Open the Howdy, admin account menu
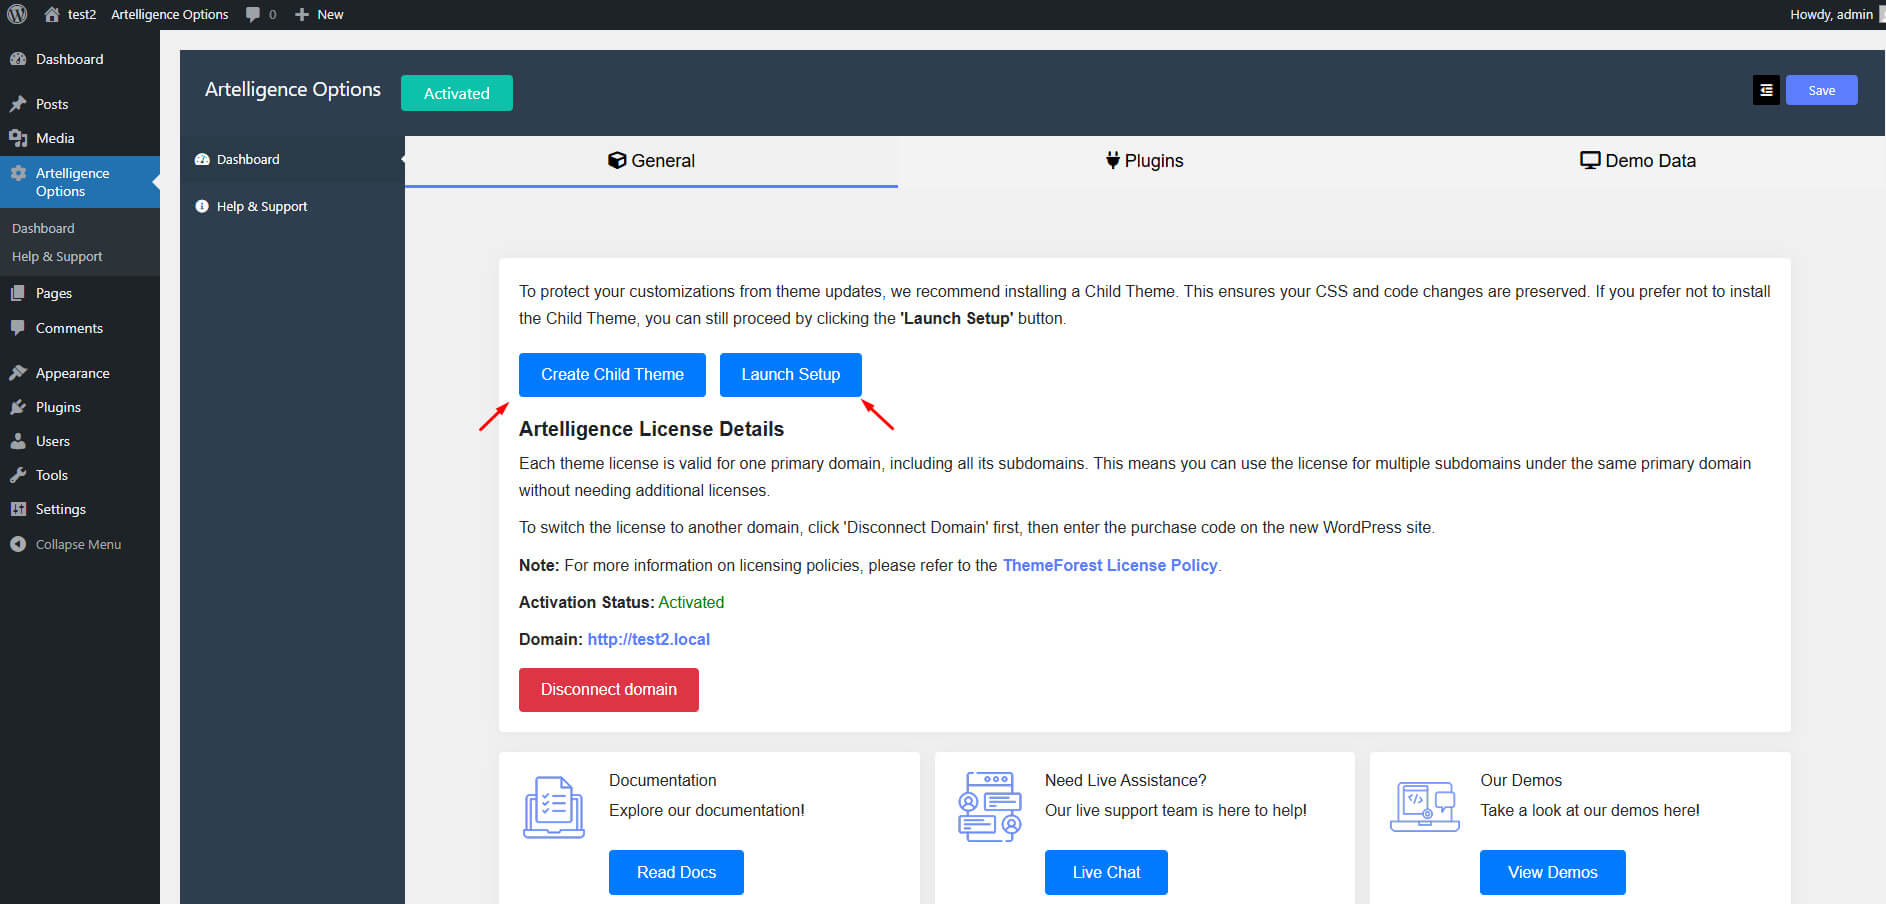 [1830, 14]
